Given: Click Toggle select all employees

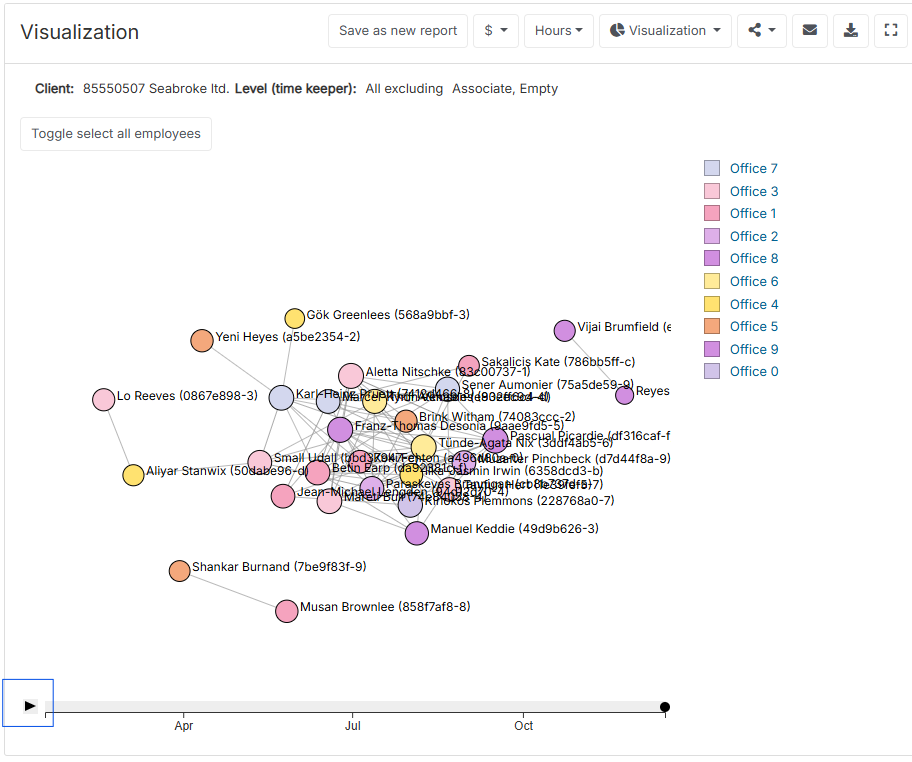Looking at the screenshot, I should click(x=116, y=134).
